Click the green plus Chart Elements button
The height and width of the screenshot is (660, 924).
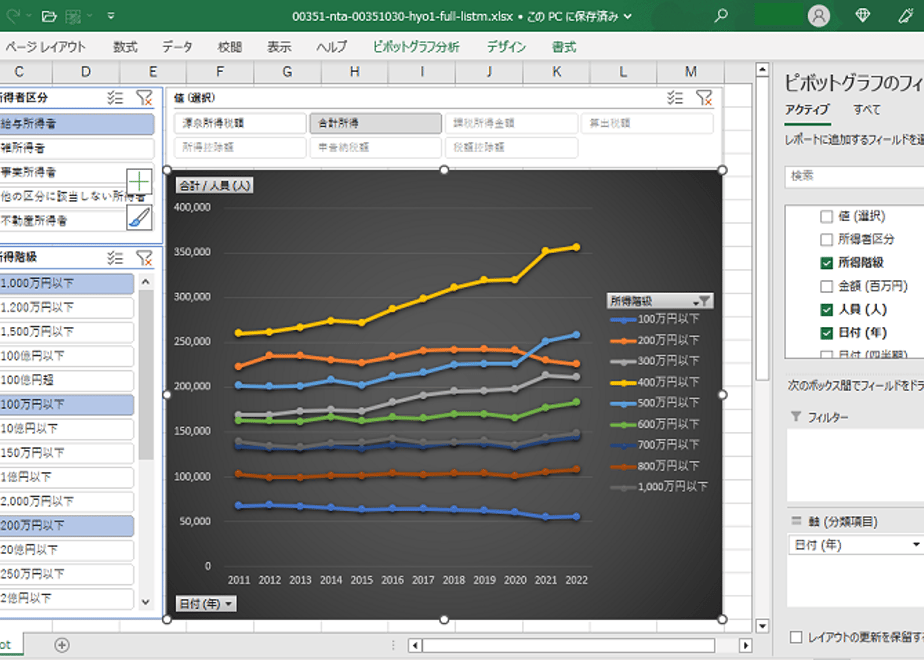pos(139,181)
